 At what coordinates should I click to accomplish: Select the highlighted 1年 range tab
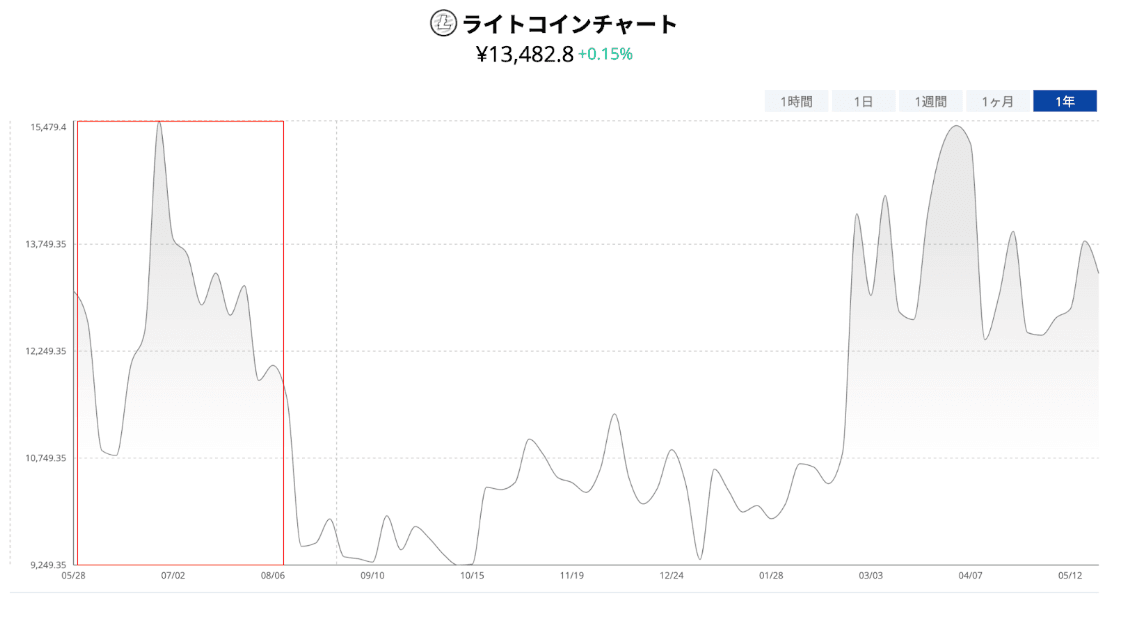[1064, 101]
